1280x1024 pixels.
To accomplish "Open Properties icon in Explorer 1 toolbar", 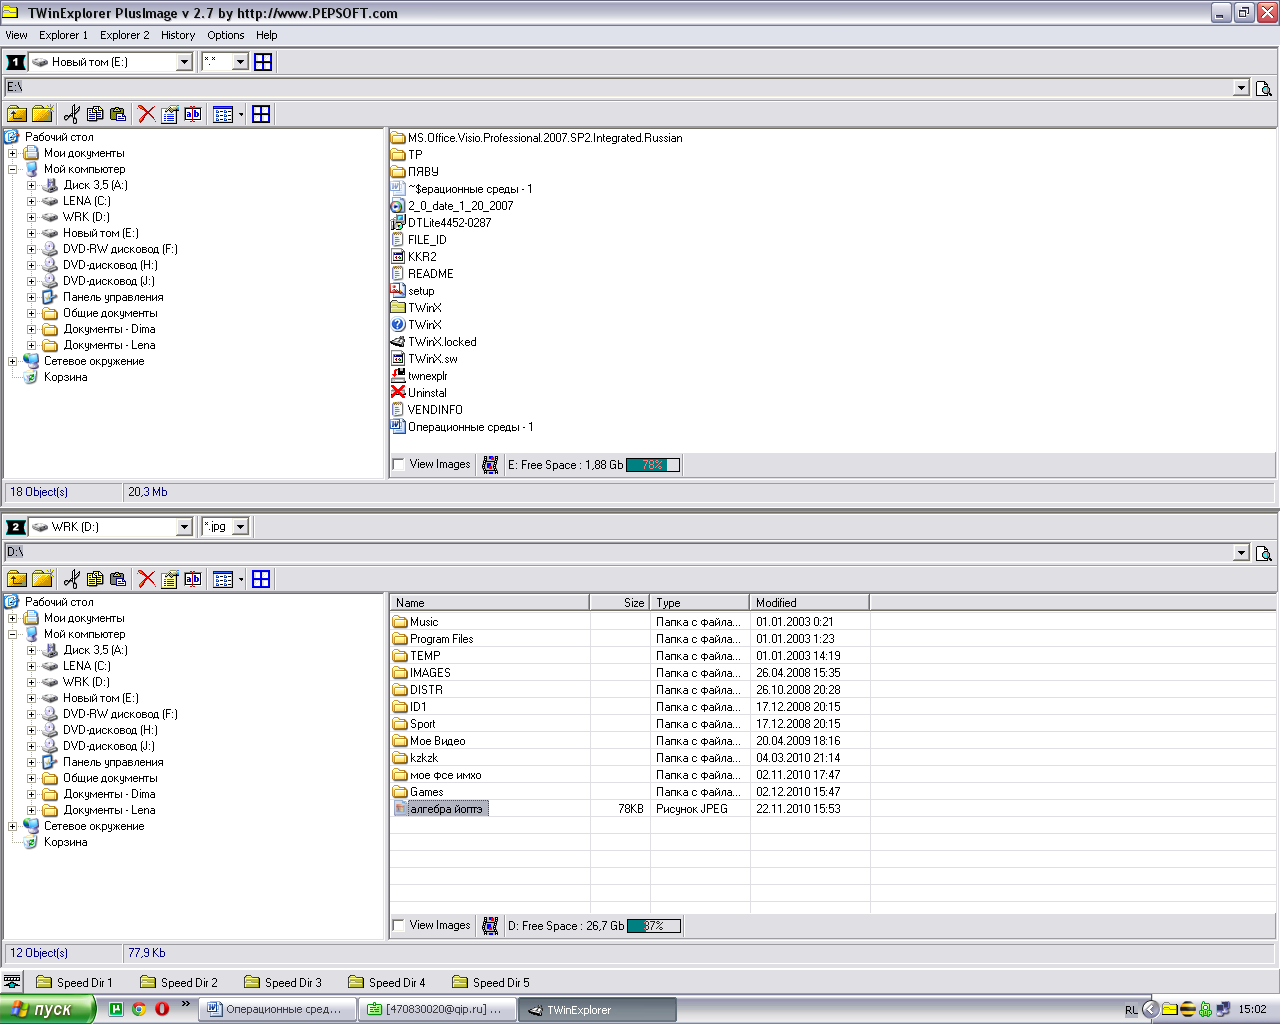I will (x=170, y=114).
